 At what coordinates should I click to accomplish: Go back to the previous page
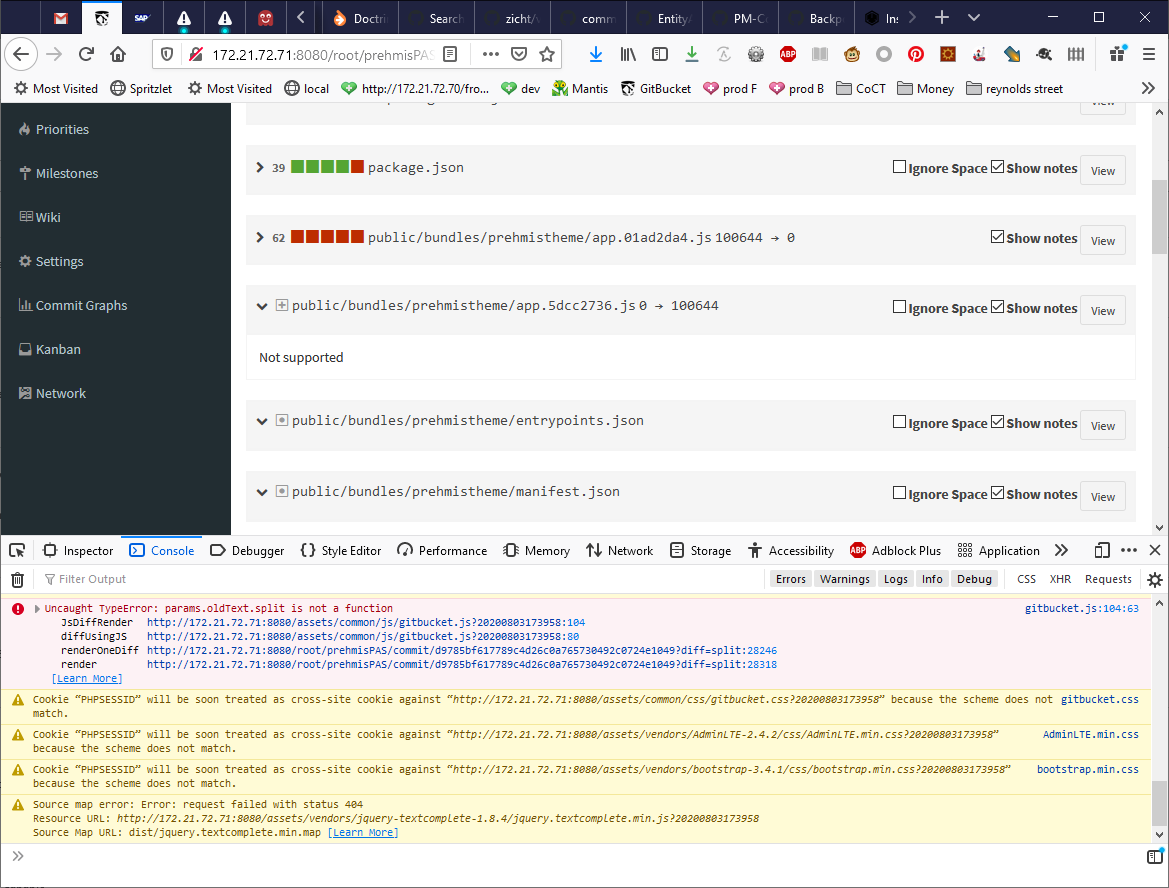click(21, 54)
